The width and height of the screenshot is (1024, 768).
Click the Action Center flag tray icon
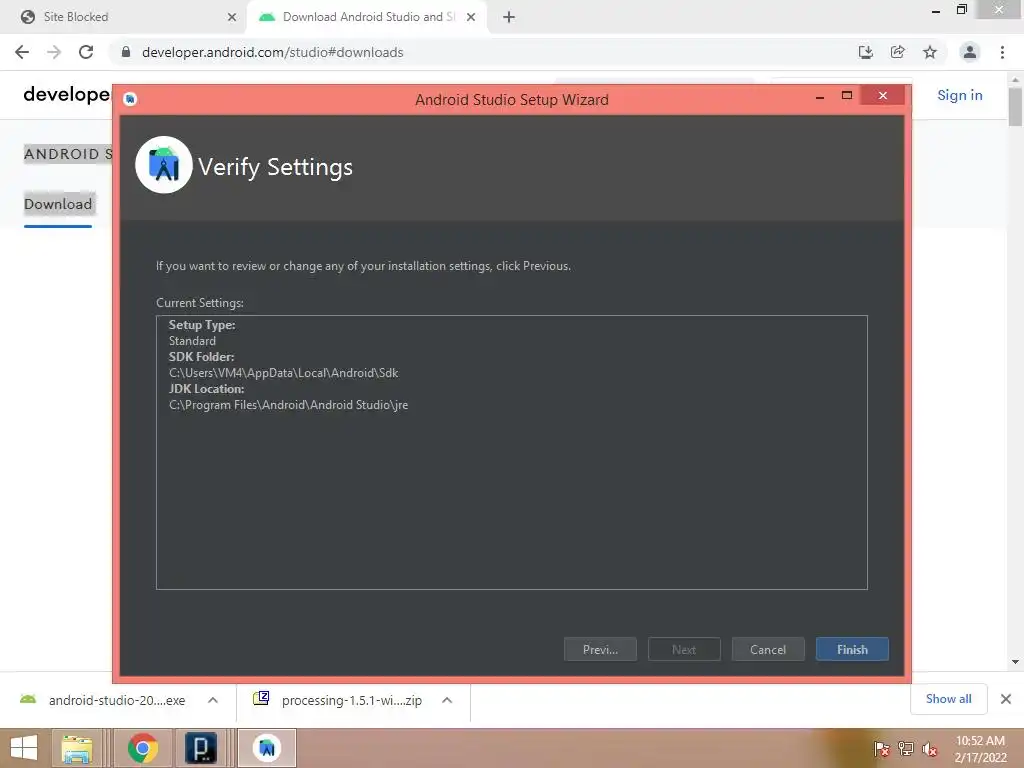tap(881, 749)
